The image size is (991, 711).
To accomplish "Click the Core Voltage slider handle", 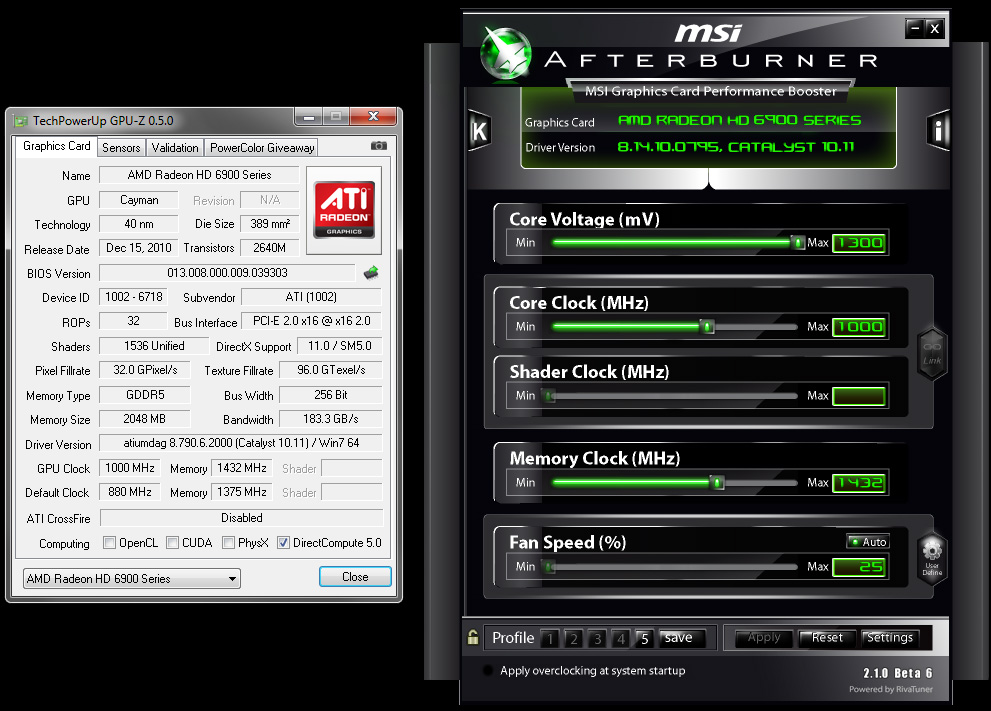I will tap(798, 242).
